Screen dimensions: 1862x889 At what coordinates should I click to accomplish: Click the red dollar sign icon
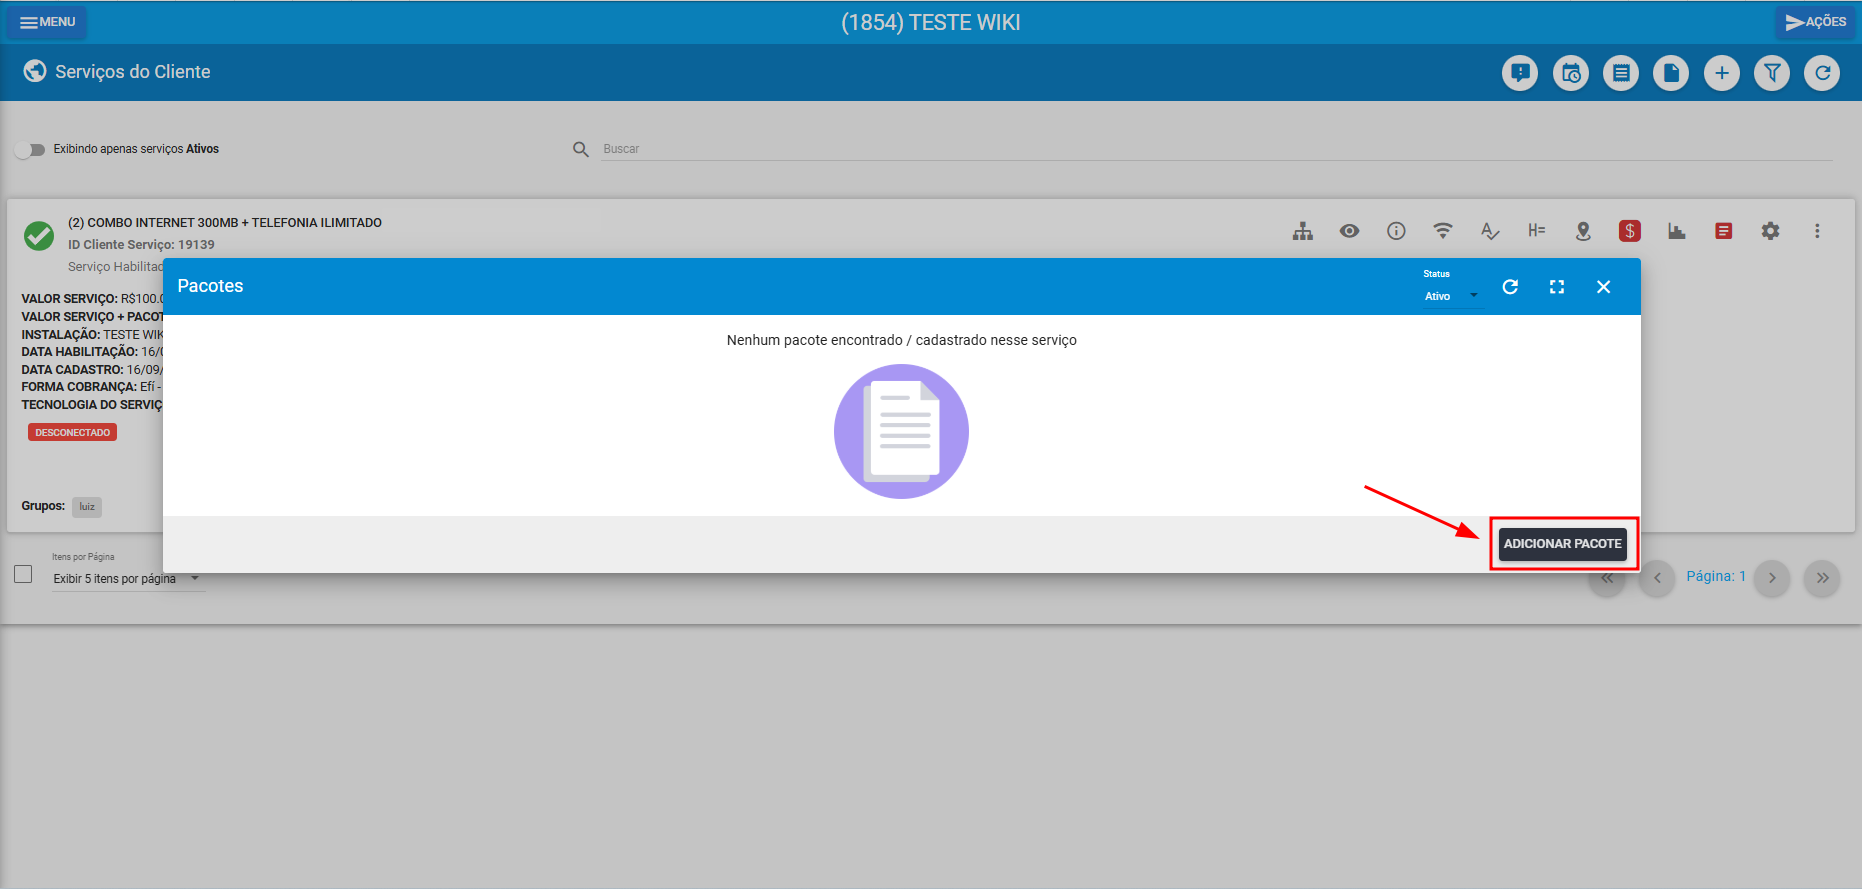coord(1630,231)
